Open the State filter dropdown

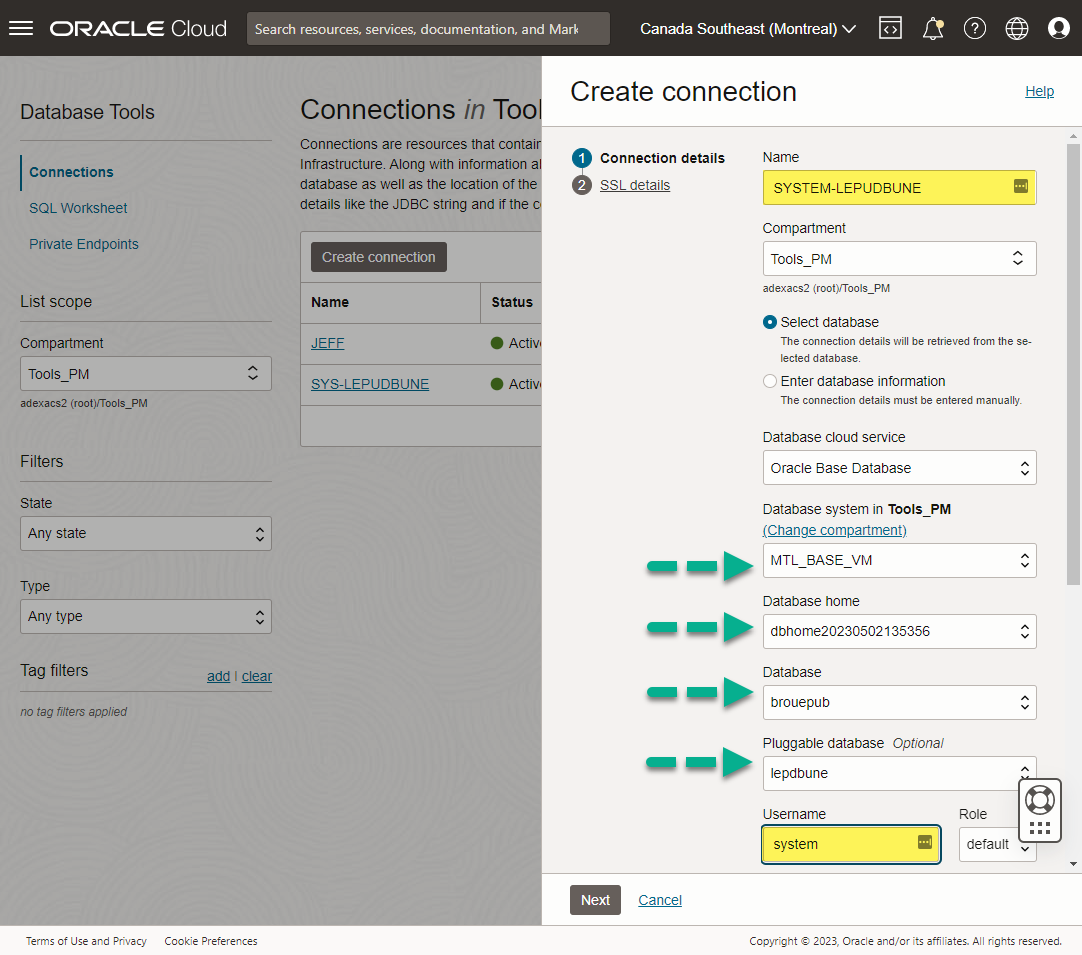point(146,533)
